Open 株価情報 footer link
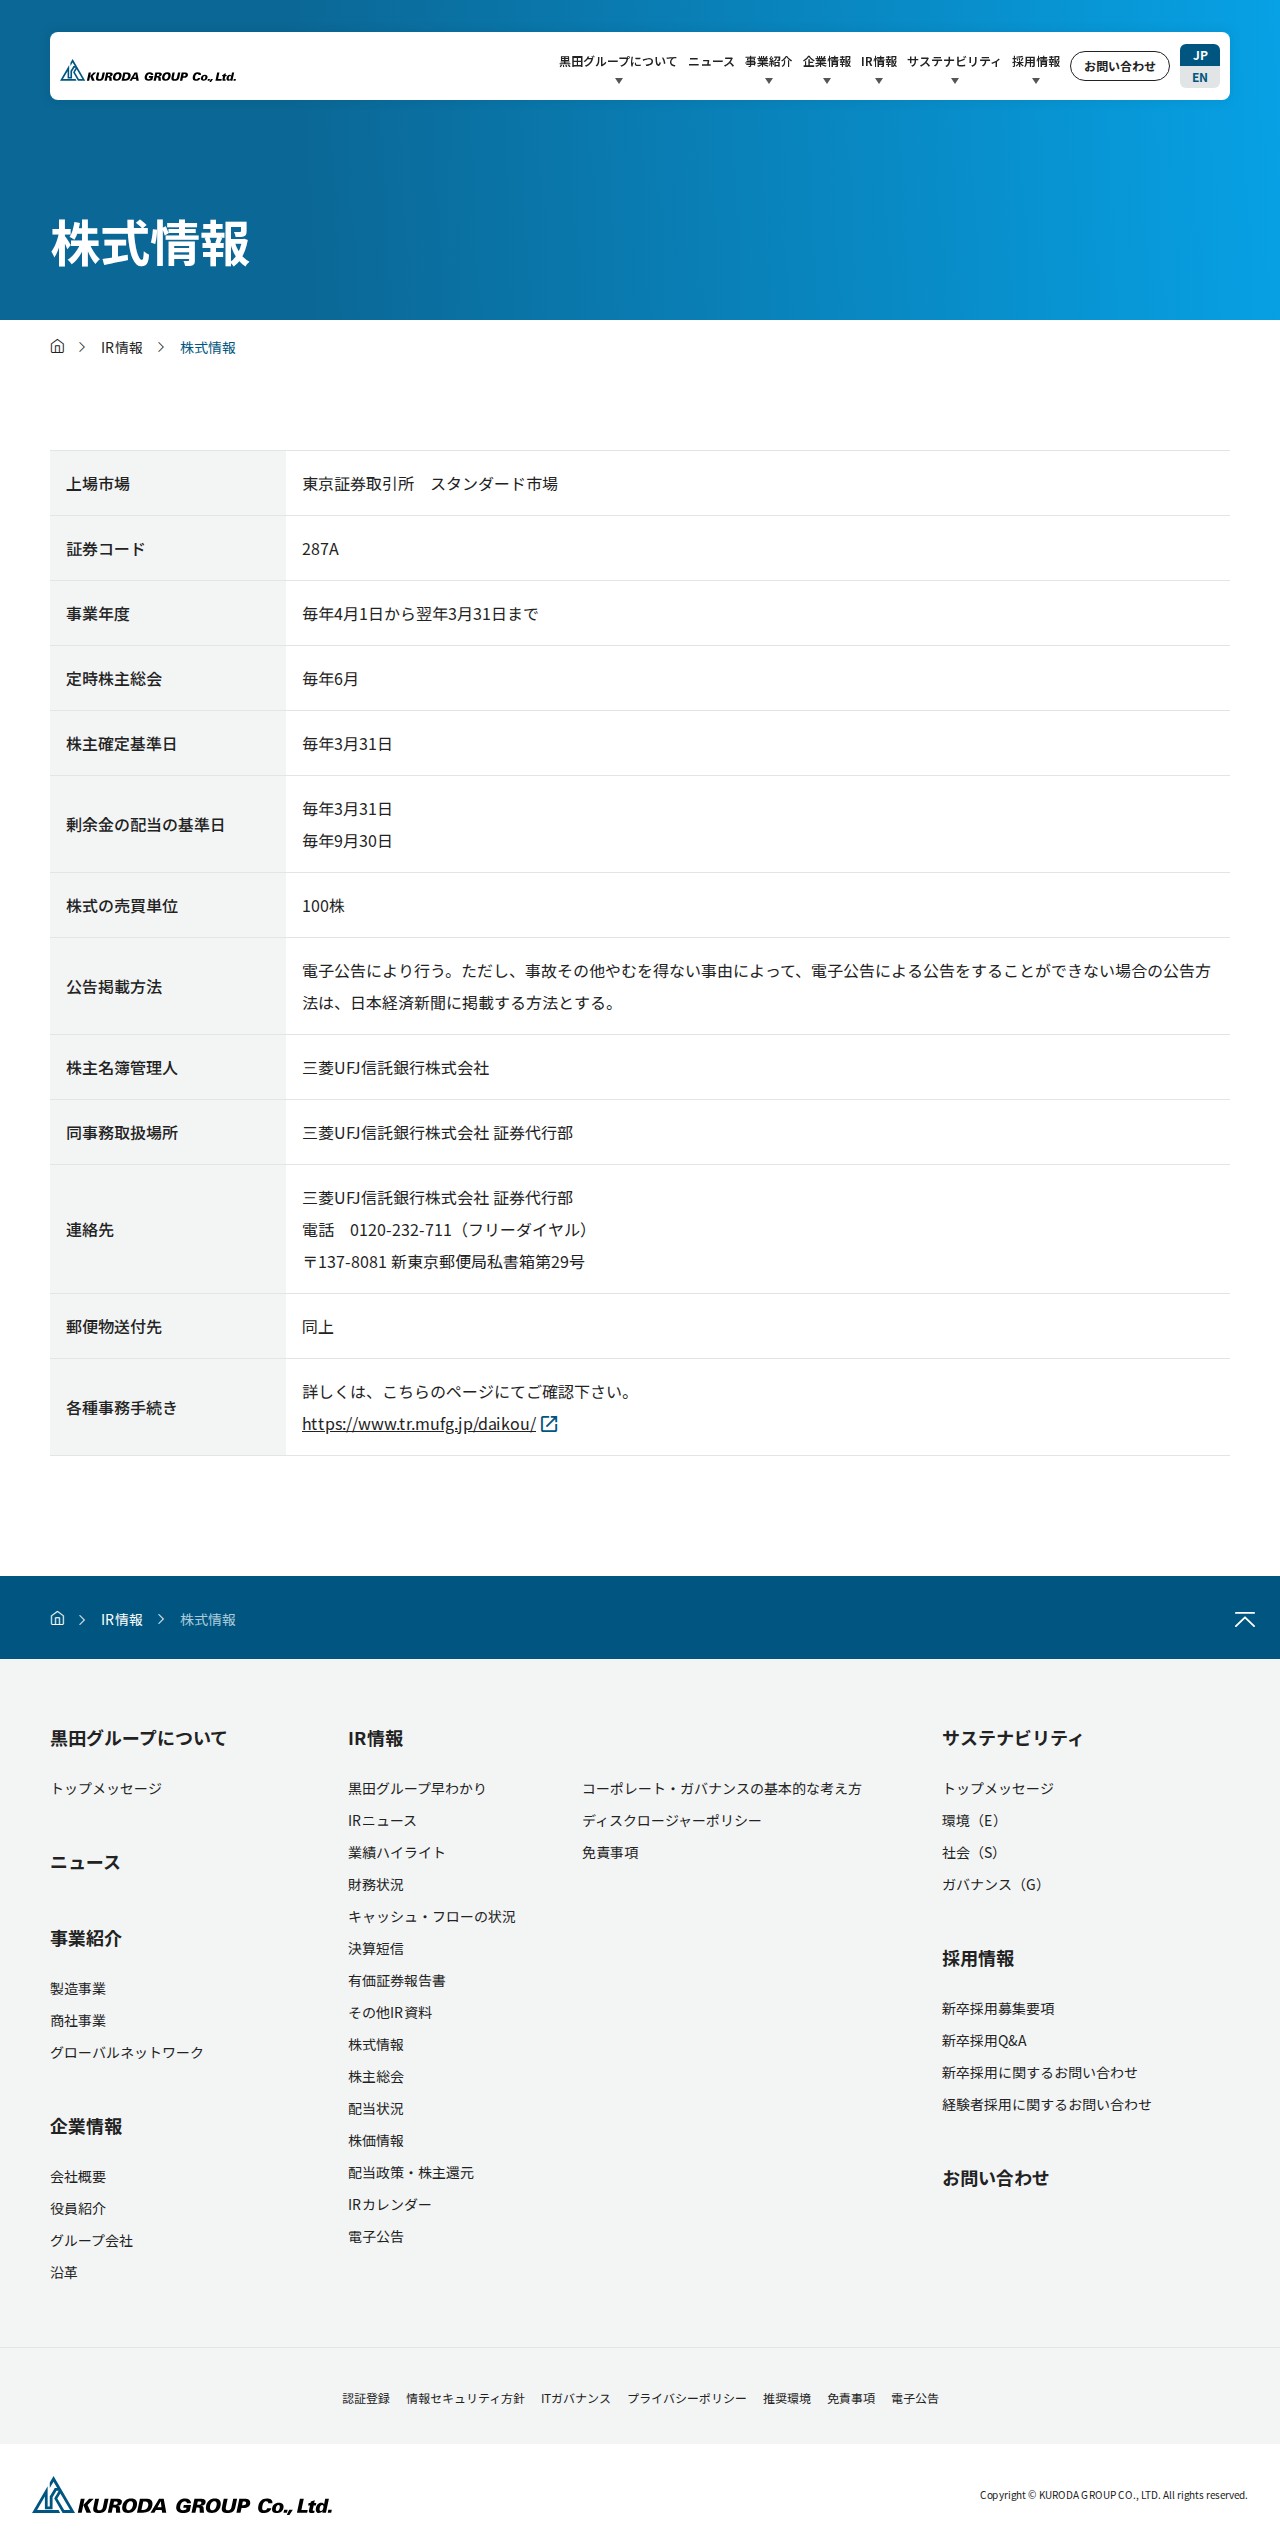Screen dimensions: 1280x2547 (x=376, y=2141)
